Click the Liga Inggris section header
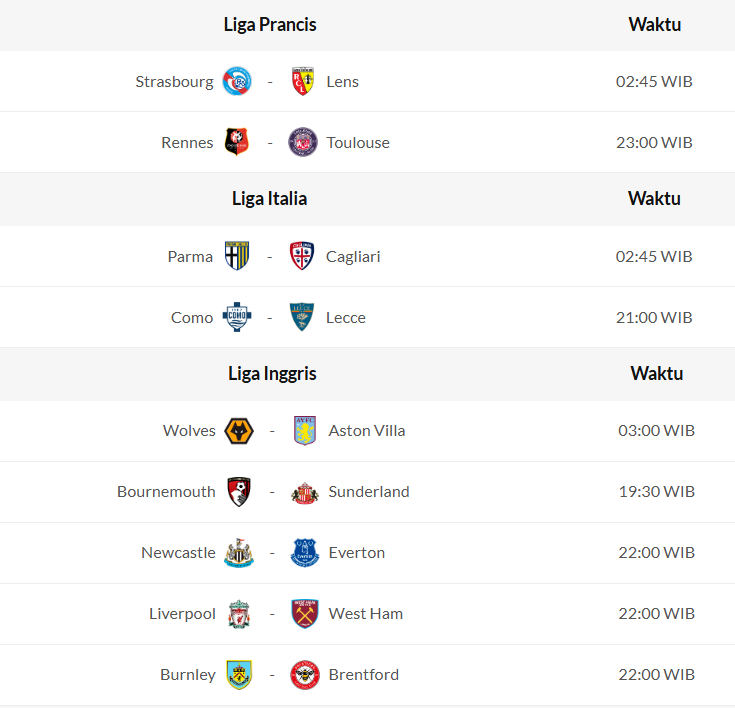This screenshot has width=735, height=708. pyautogui.click(x=272, y=374)
